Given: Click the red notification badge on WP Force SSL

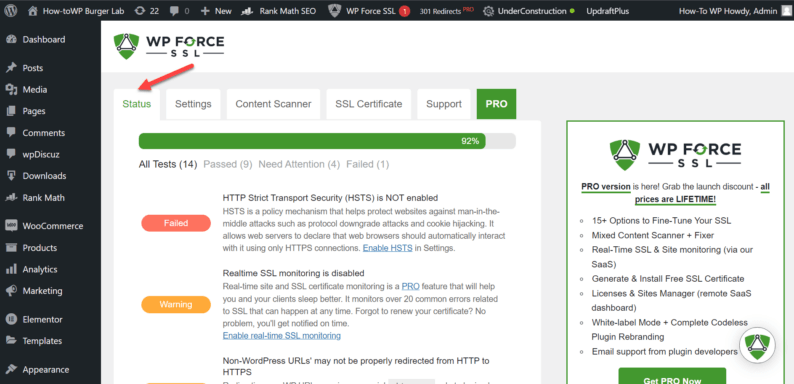Looking at the screenshot, I should [404, 11].
